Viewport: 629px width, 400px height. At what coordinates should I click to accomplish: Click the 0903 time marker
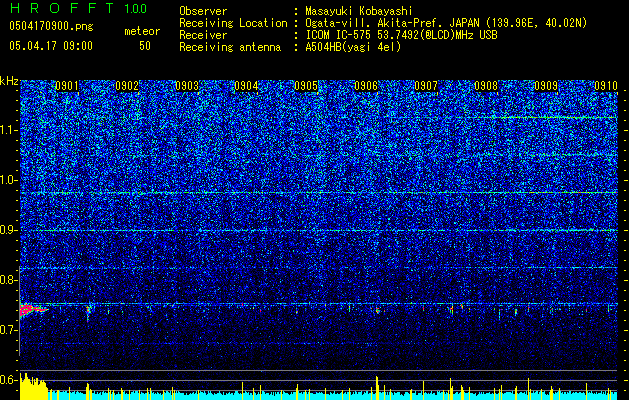(x=187, y=86)
